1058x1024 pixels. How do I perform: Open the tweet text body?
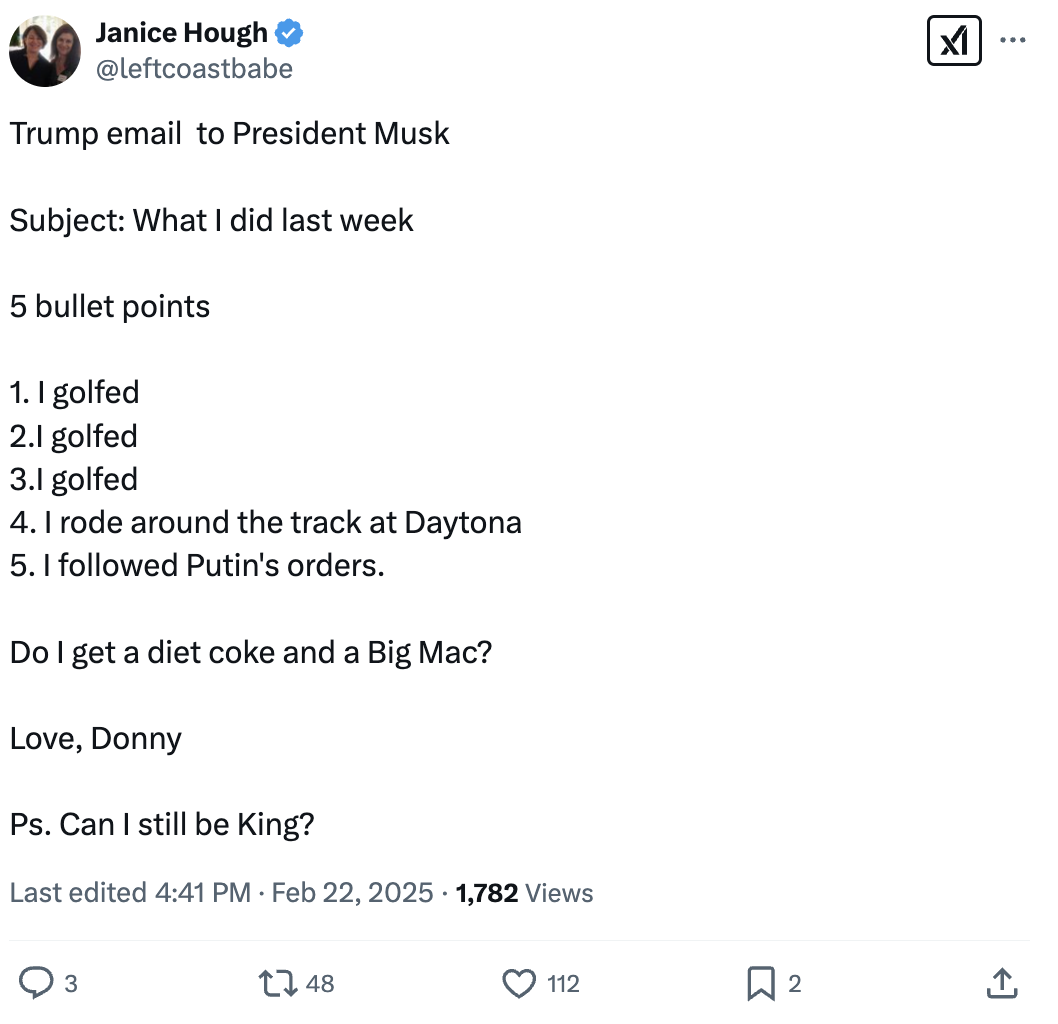pyautogui.click(x=260, y=478)
